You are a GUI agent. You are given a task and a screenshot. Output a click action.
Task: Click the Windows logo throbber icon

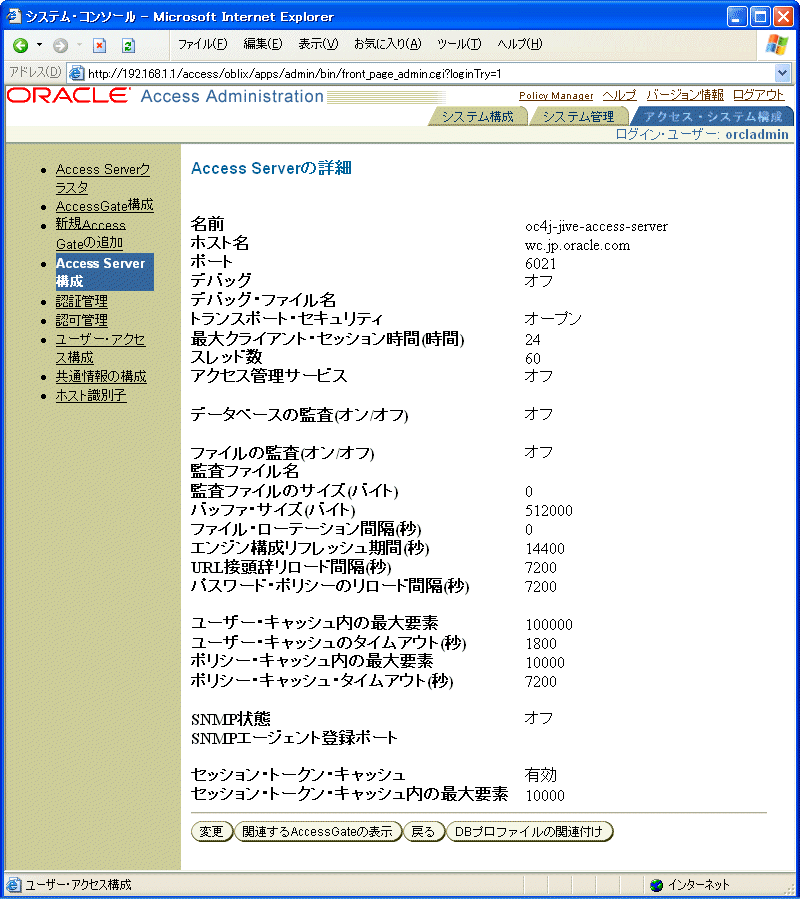tap(776, 44)
